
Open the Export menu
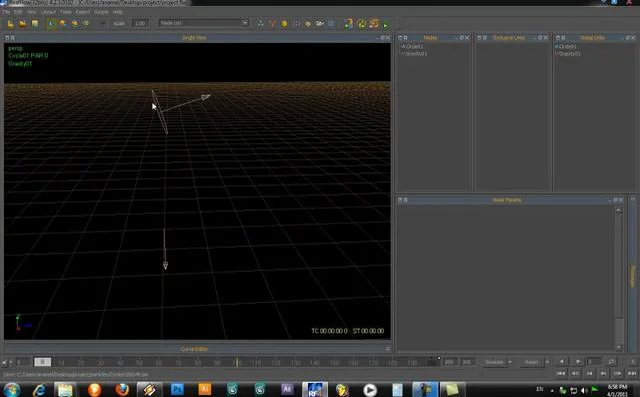coord(82,12)
